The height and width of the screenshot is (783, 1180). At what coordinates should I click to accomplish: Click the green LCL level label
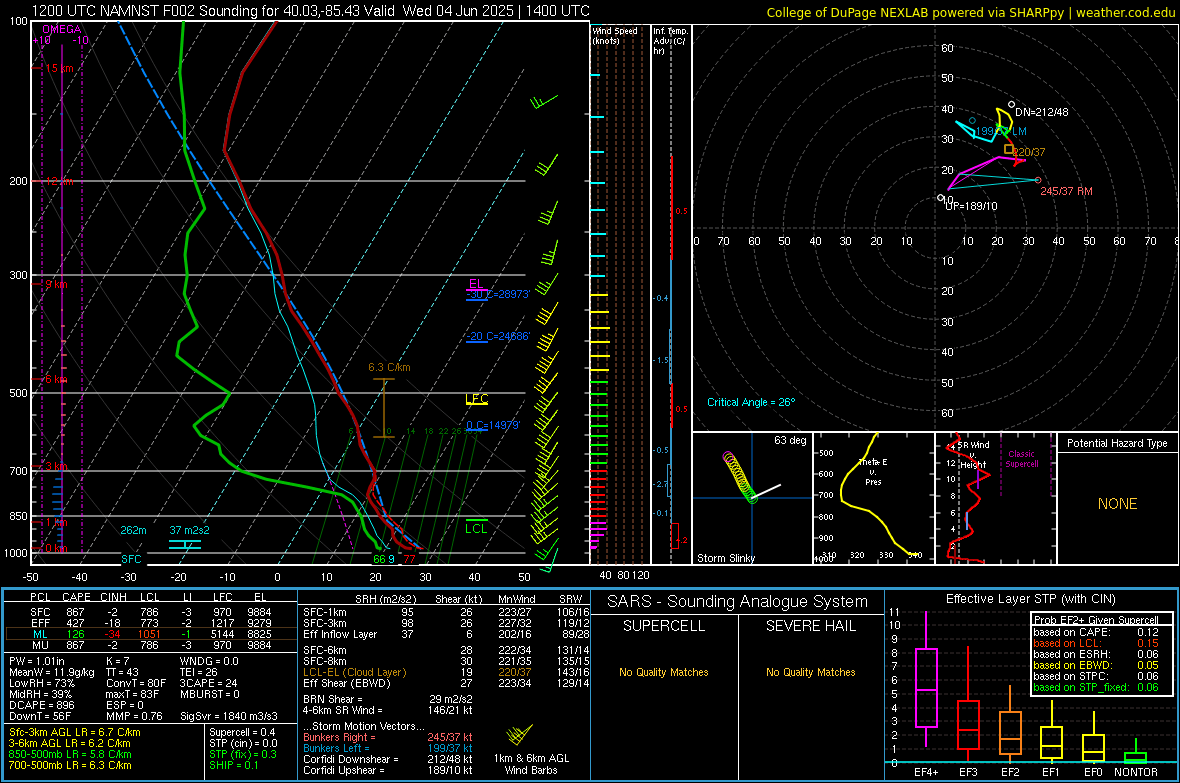[476, 528]
